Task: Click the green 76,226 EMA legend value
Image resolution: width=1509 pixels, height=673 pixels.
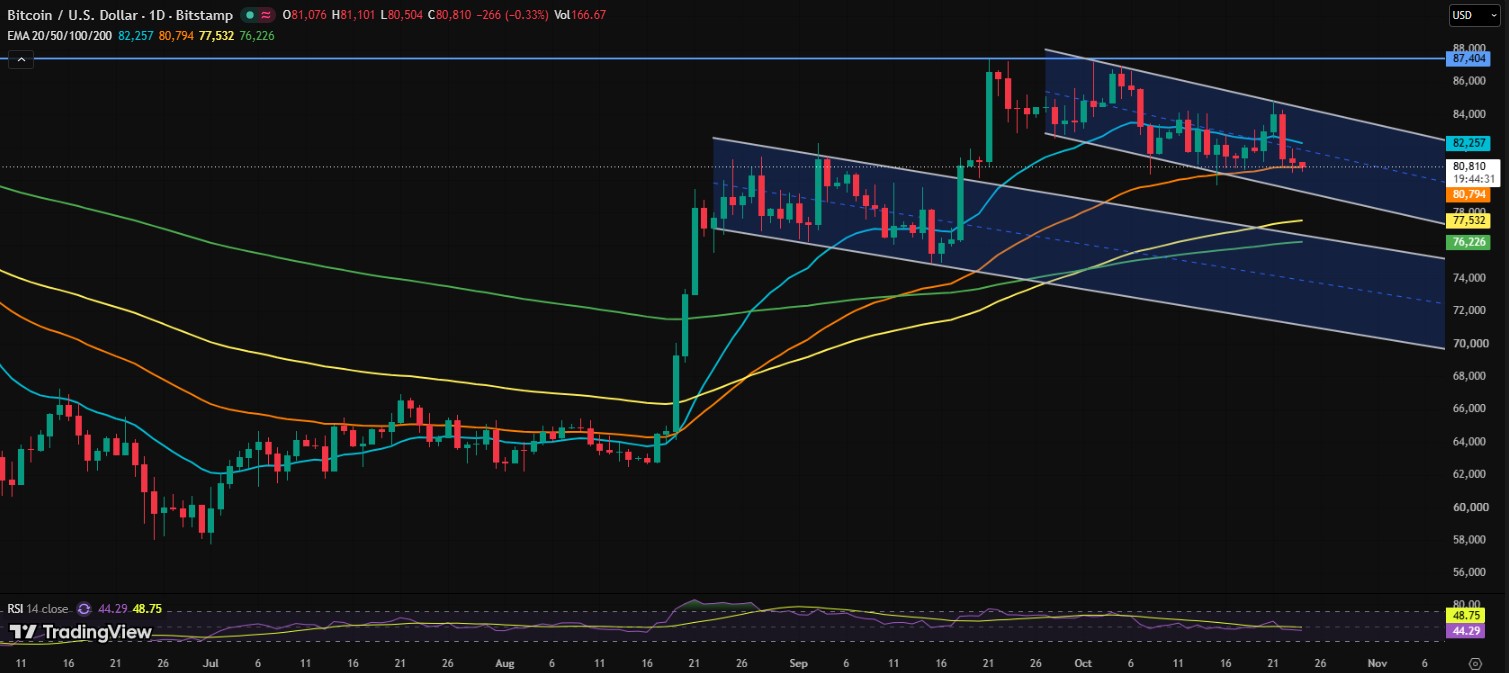Action: click(257, 35)
